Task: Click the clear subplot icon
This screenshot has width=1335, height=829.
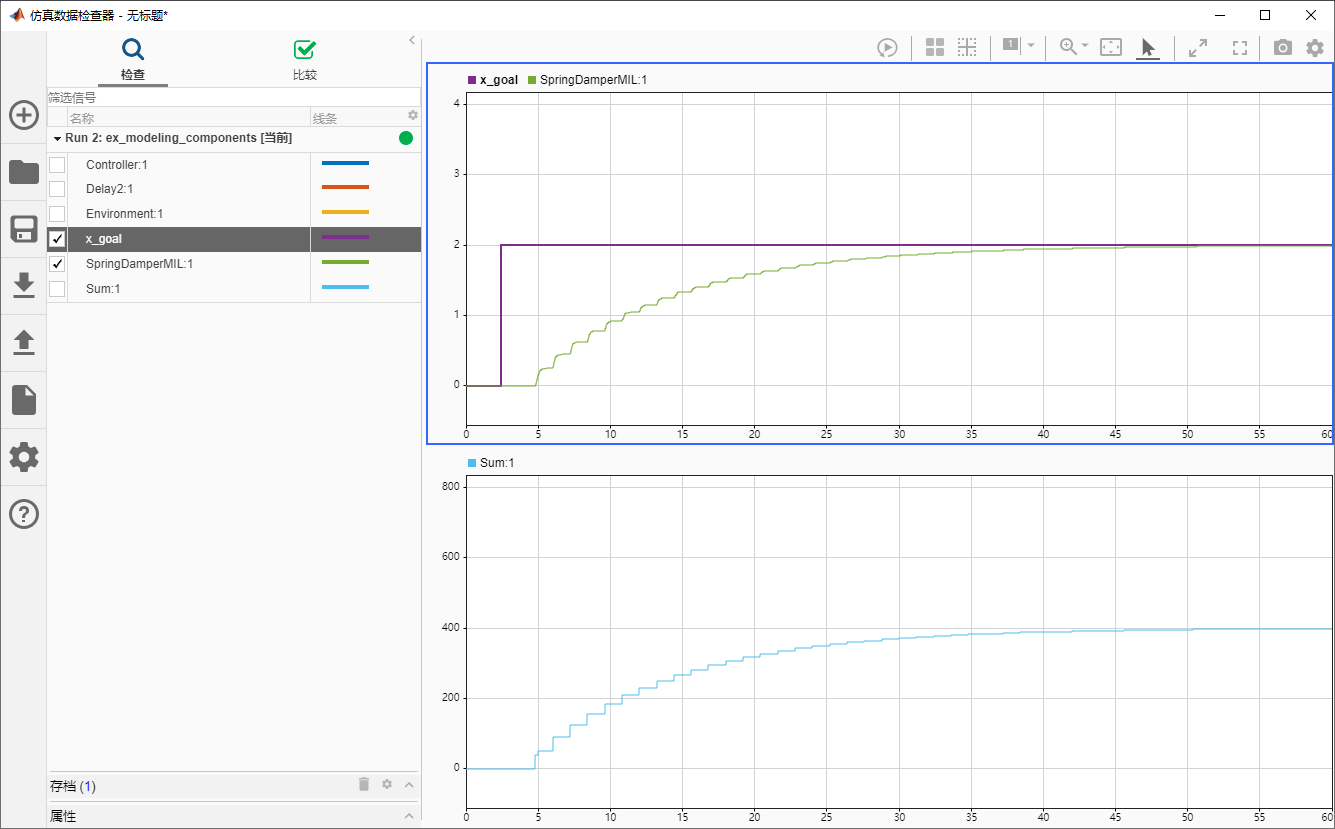Action: tap(1010, 45)
